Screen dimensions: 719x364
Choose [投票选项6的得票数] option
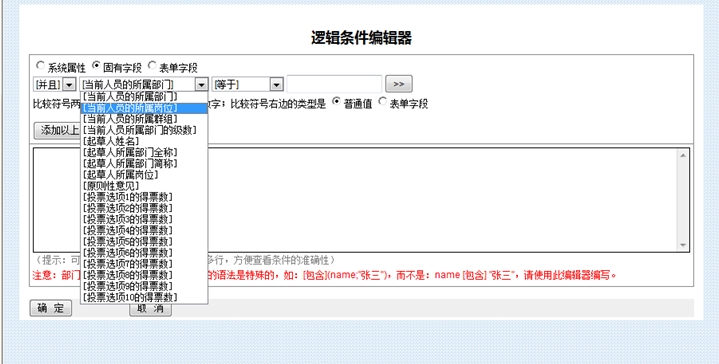point(144,253)
